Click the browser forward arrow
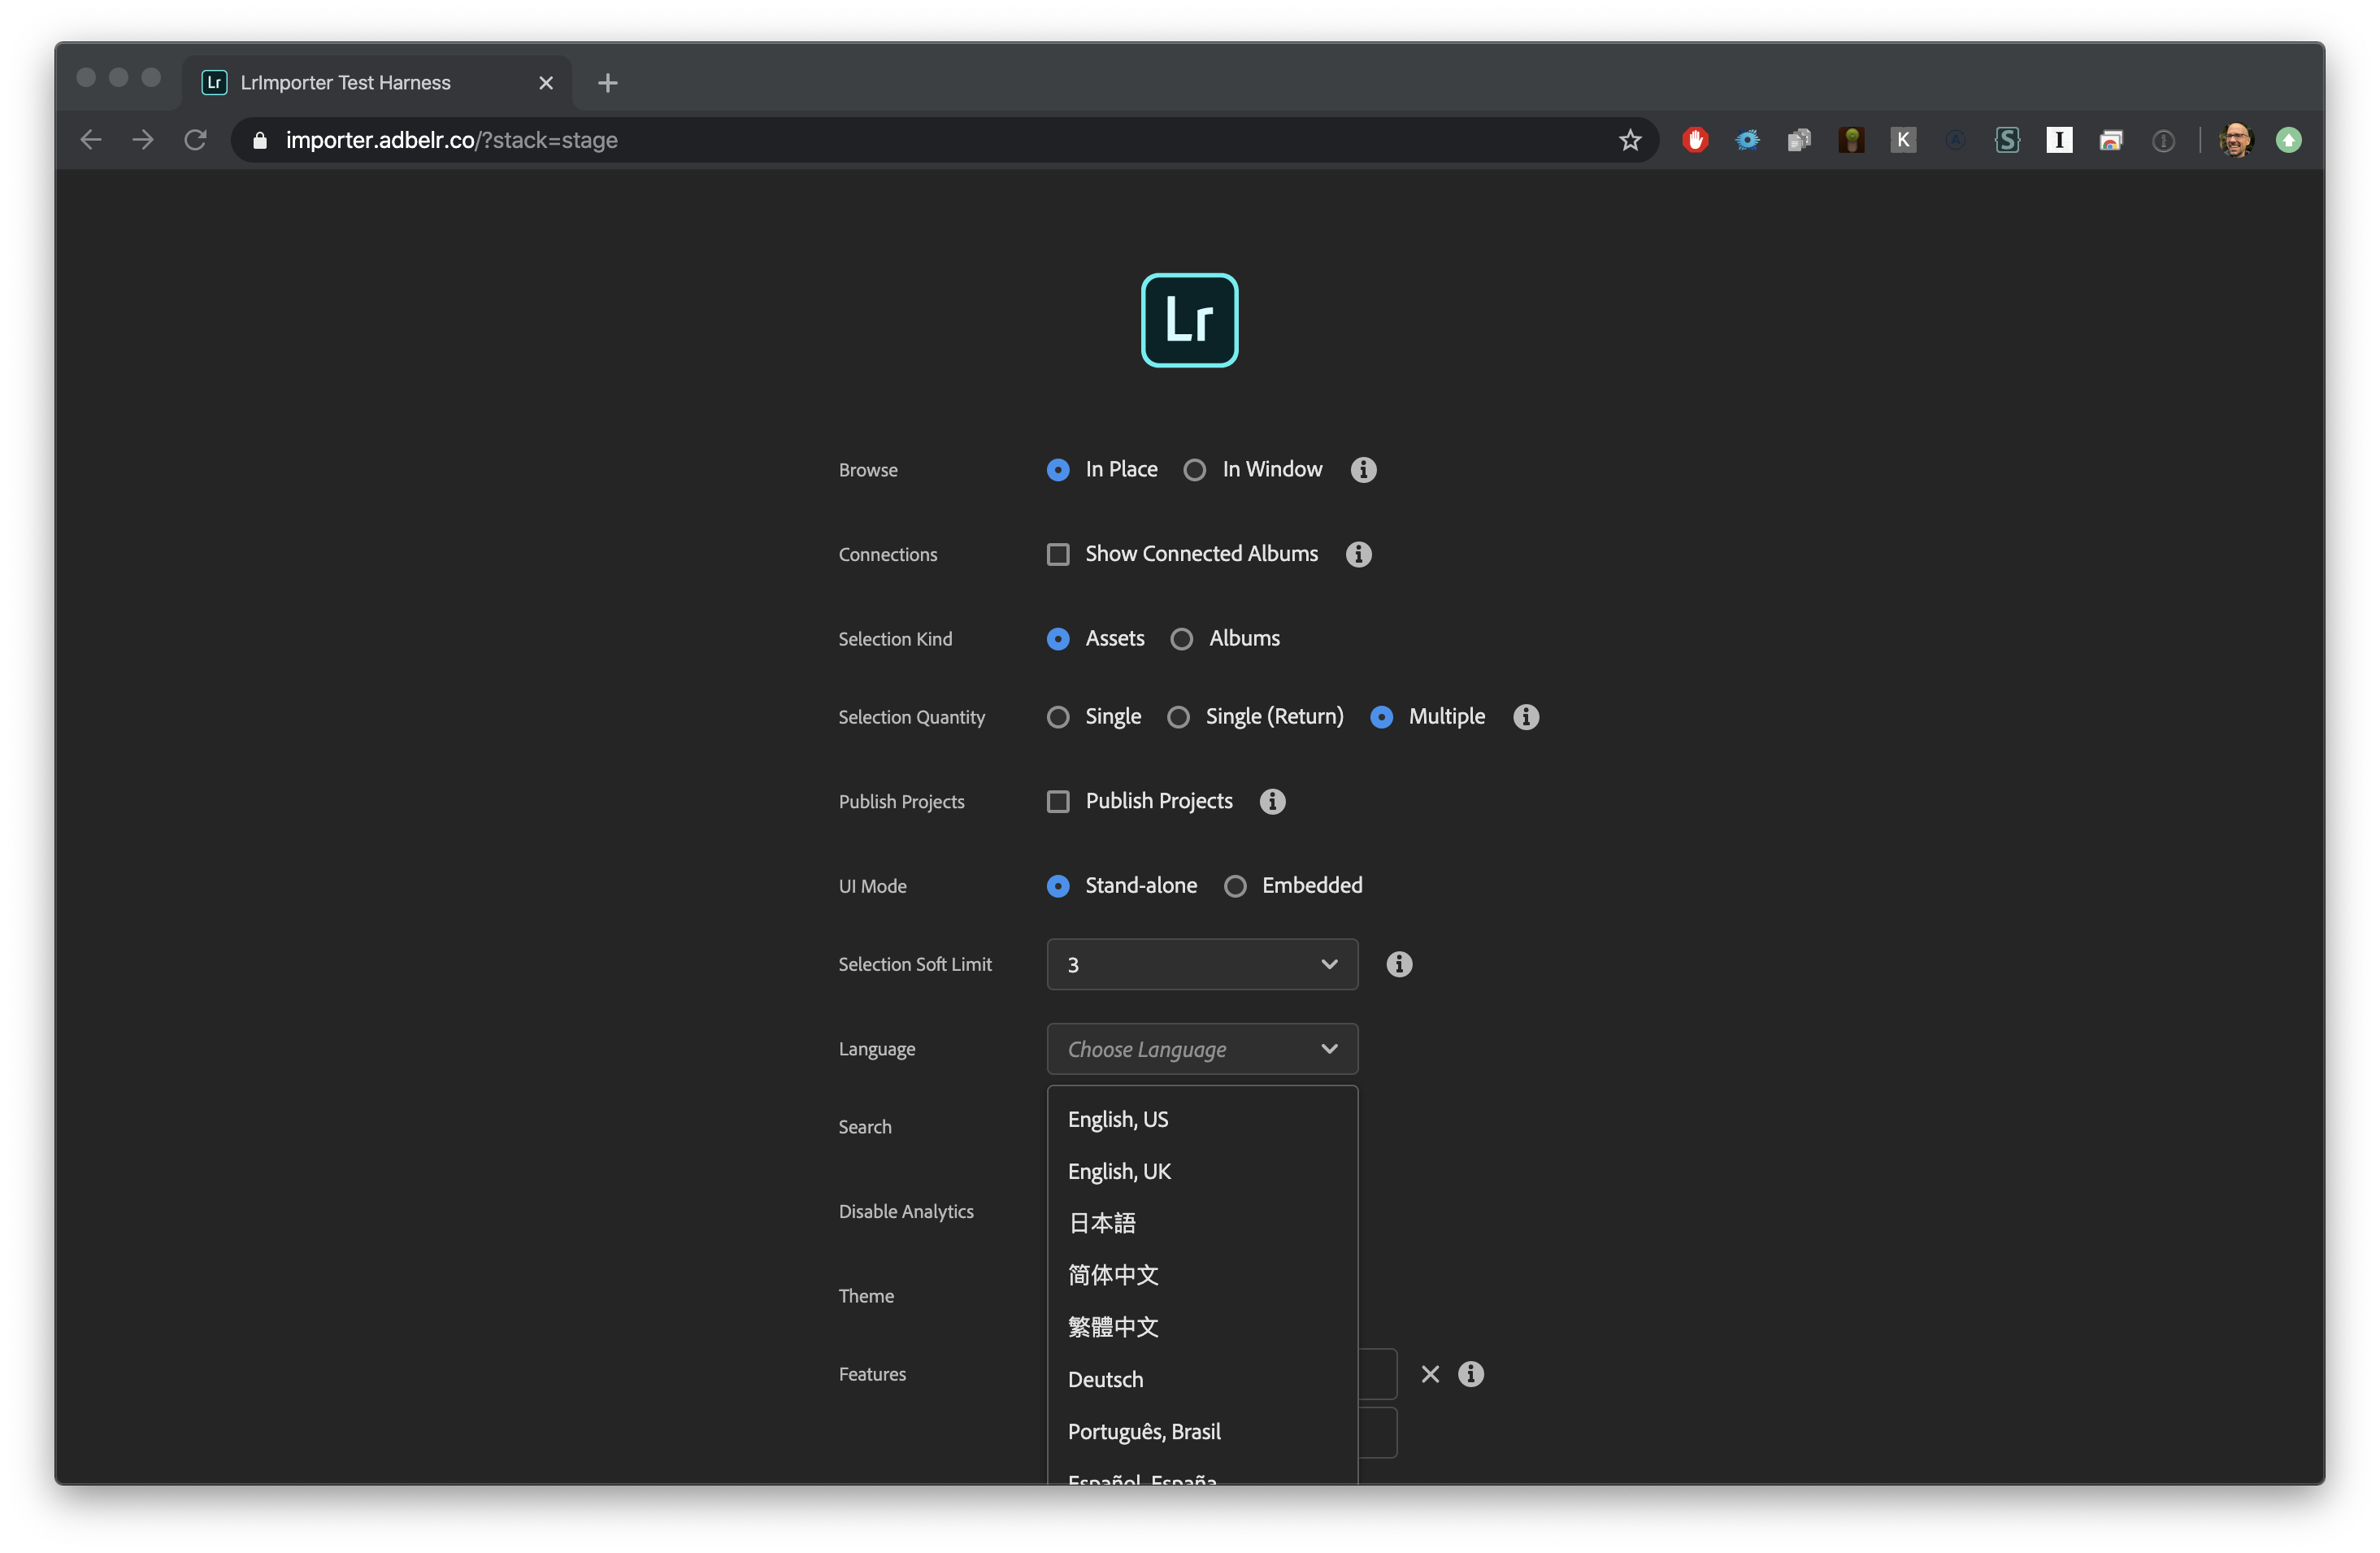Image resolution: width=2380 pixels, height=1553 pixels. click(x=143, y=140)
